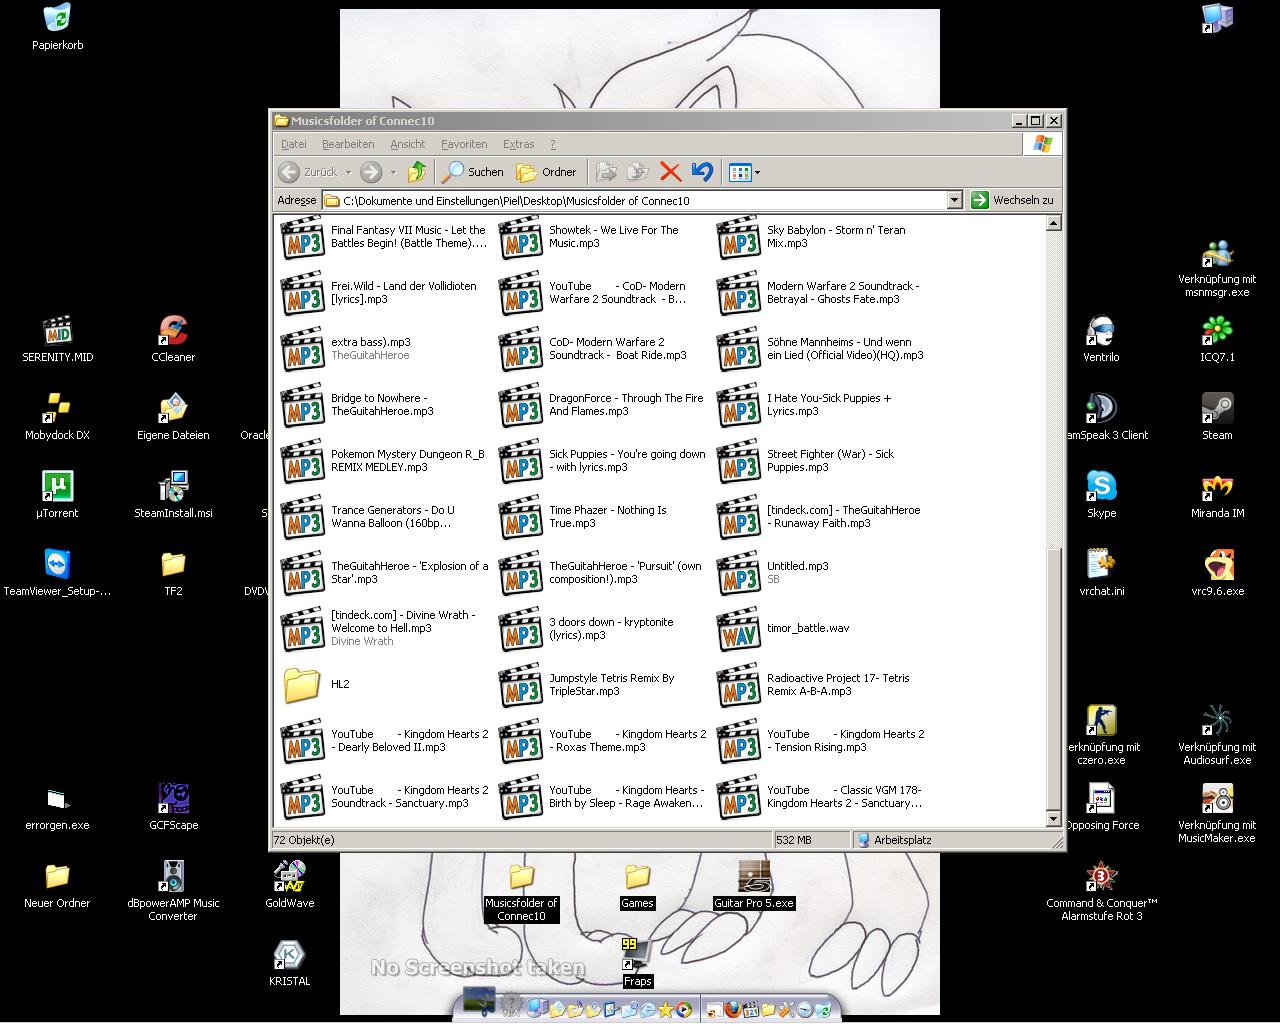Open the Datei menu

point(294,144)
